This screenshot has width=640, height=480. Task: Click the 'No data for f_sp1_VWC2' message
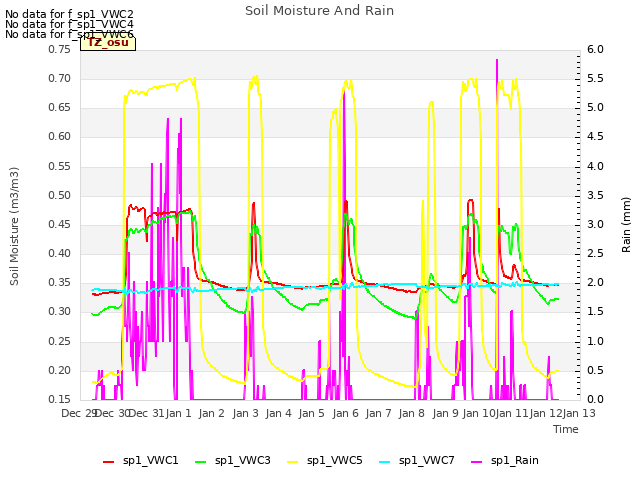coord(69,14)
